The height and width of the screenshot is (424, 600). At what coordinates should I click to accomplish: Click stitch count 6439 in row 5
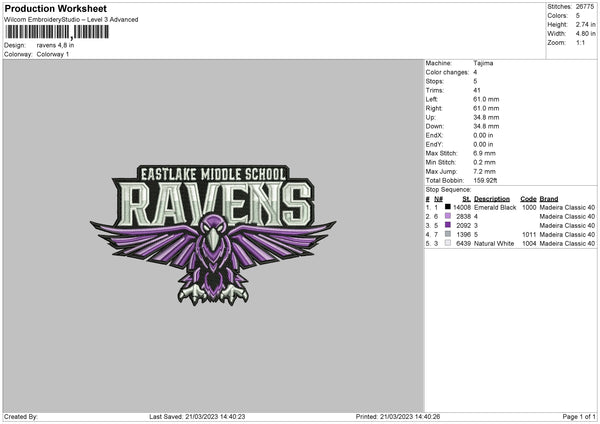tap(463, 243)
